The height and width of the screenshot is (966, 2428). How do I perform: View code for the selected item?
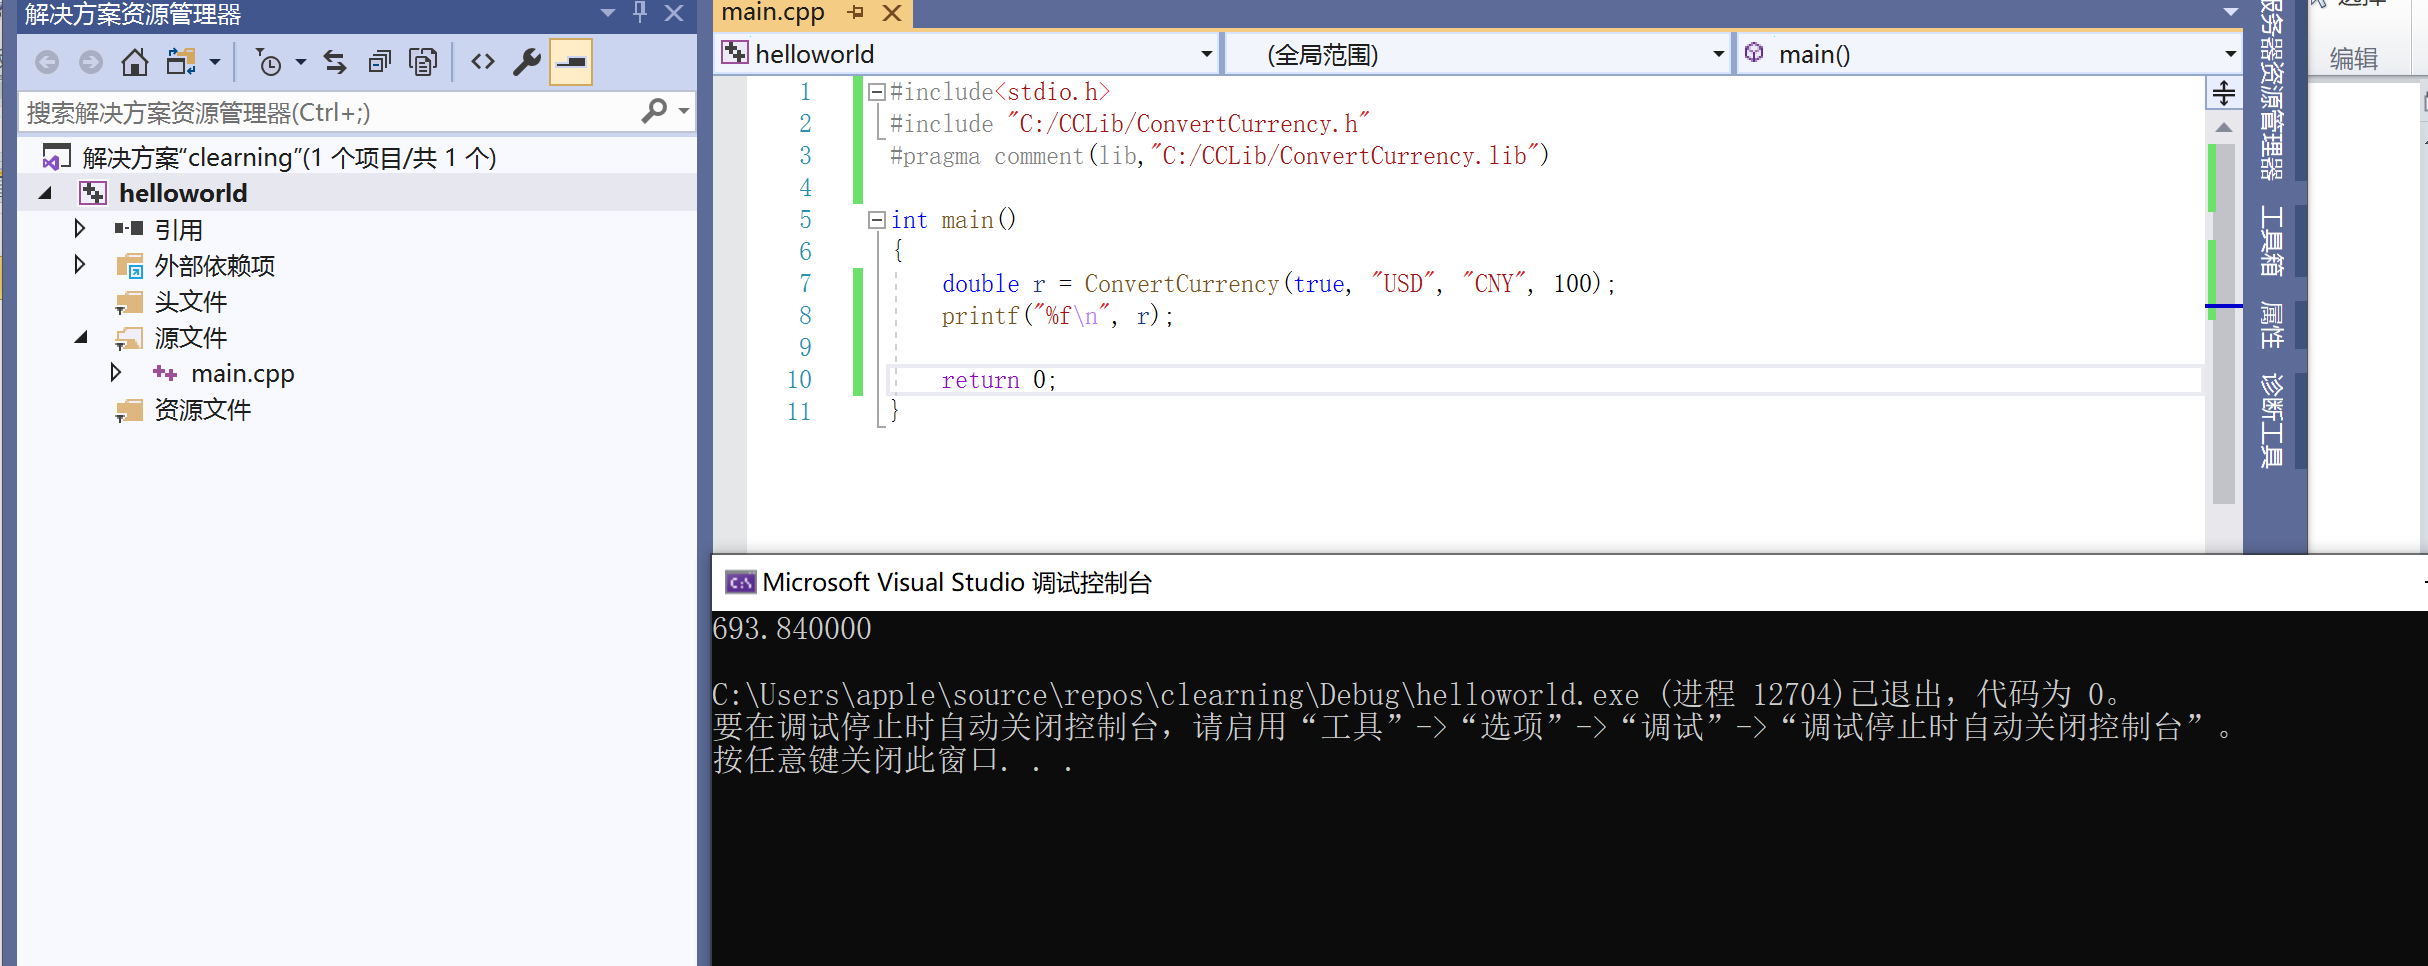pos(482,61)
